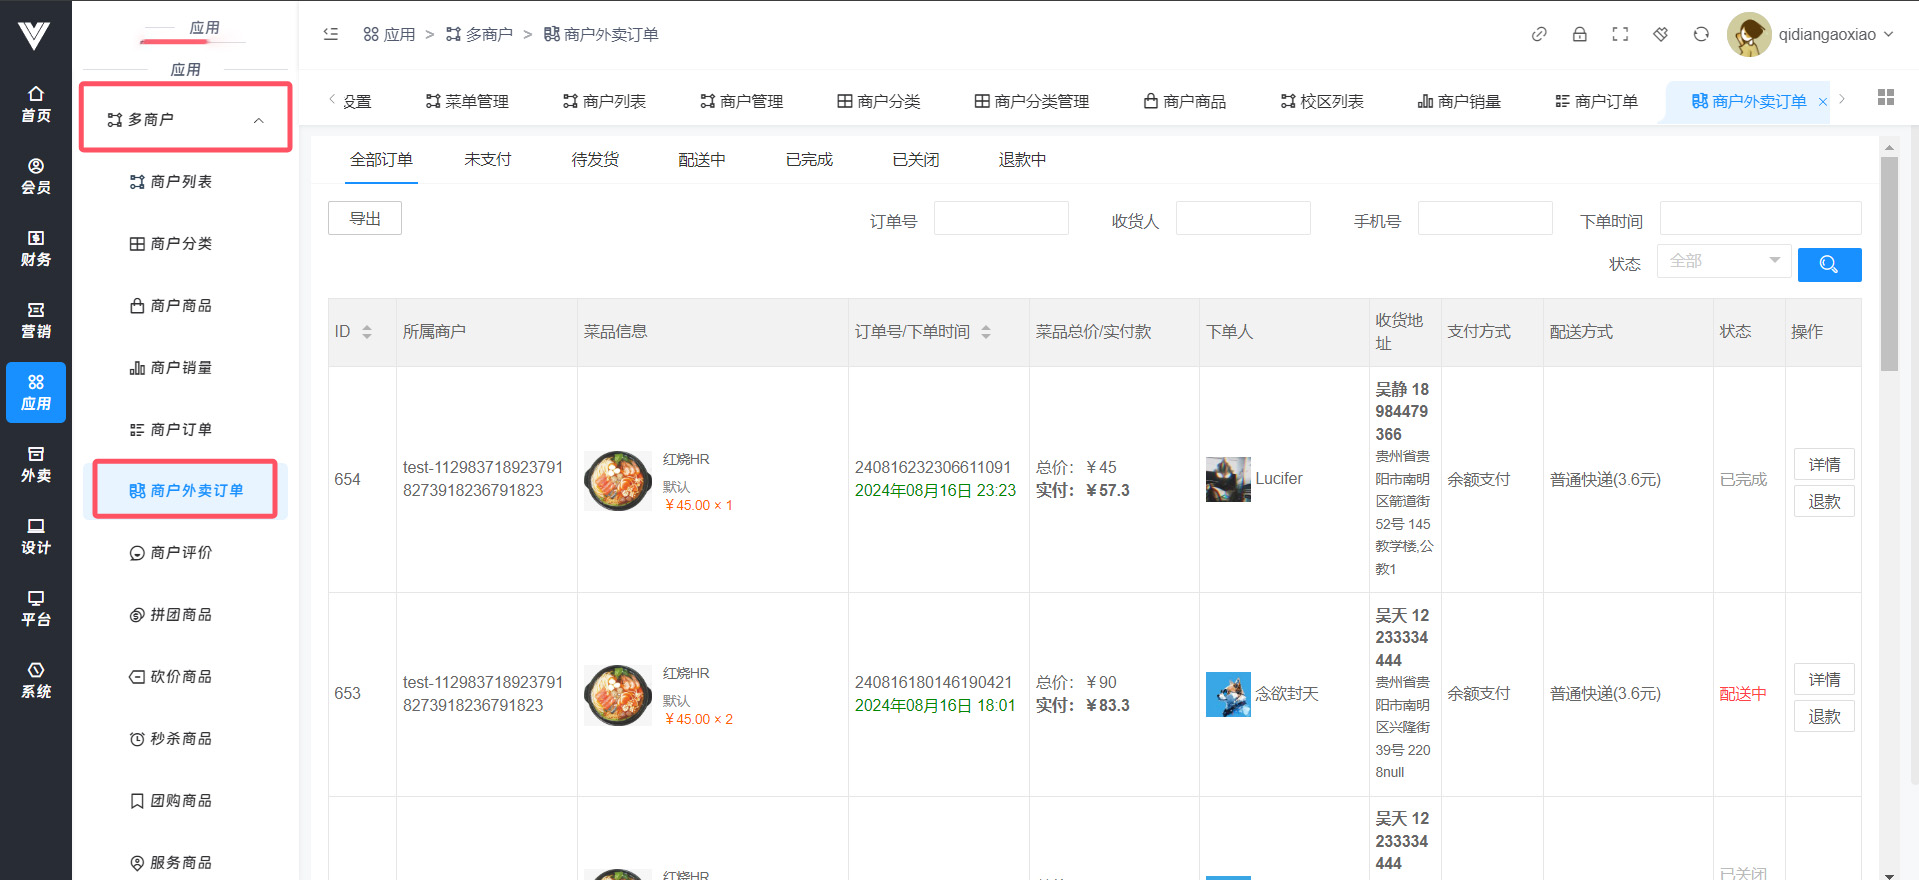Open the 状态 dropdown filter

(1723, 261)
